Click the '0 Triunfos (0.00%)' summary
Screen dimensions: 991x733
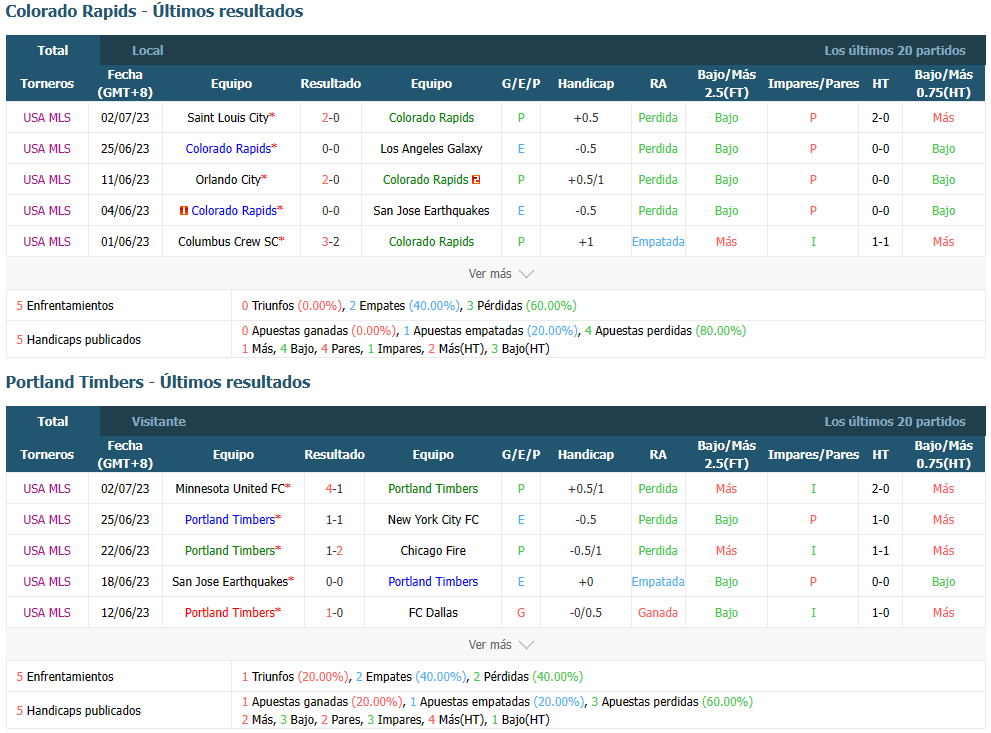pos(292,306)
